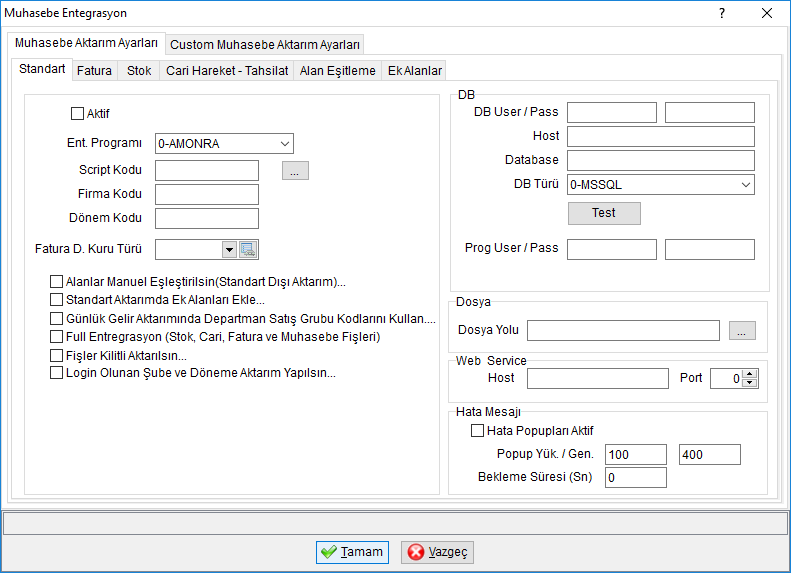Cancel with the Vazgeç button
The image size is (791, 573).
pos(437,552)
